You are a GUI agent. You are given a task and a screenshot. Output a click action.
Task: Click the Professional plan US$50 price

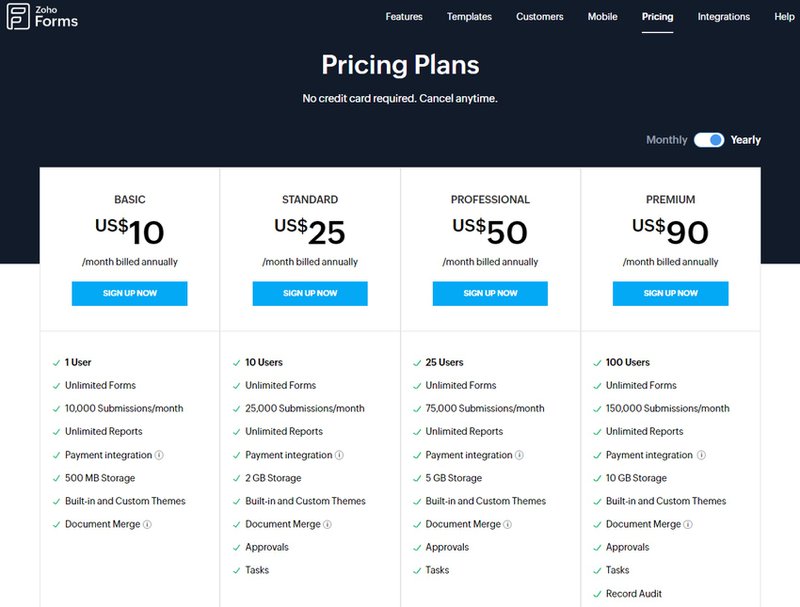tap(490, 231)
